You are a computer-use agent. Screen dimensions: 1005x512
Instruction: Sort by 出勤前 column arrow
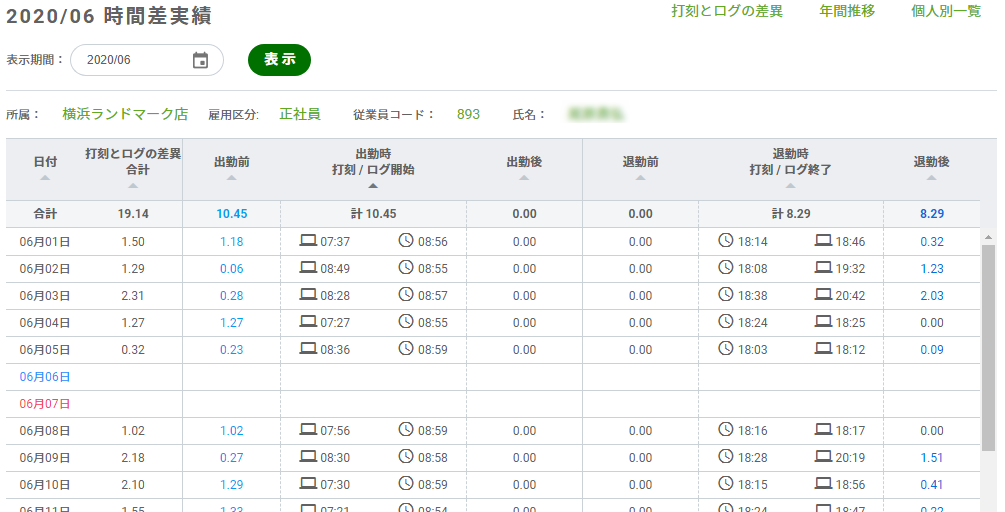click(x=231, y=178)
